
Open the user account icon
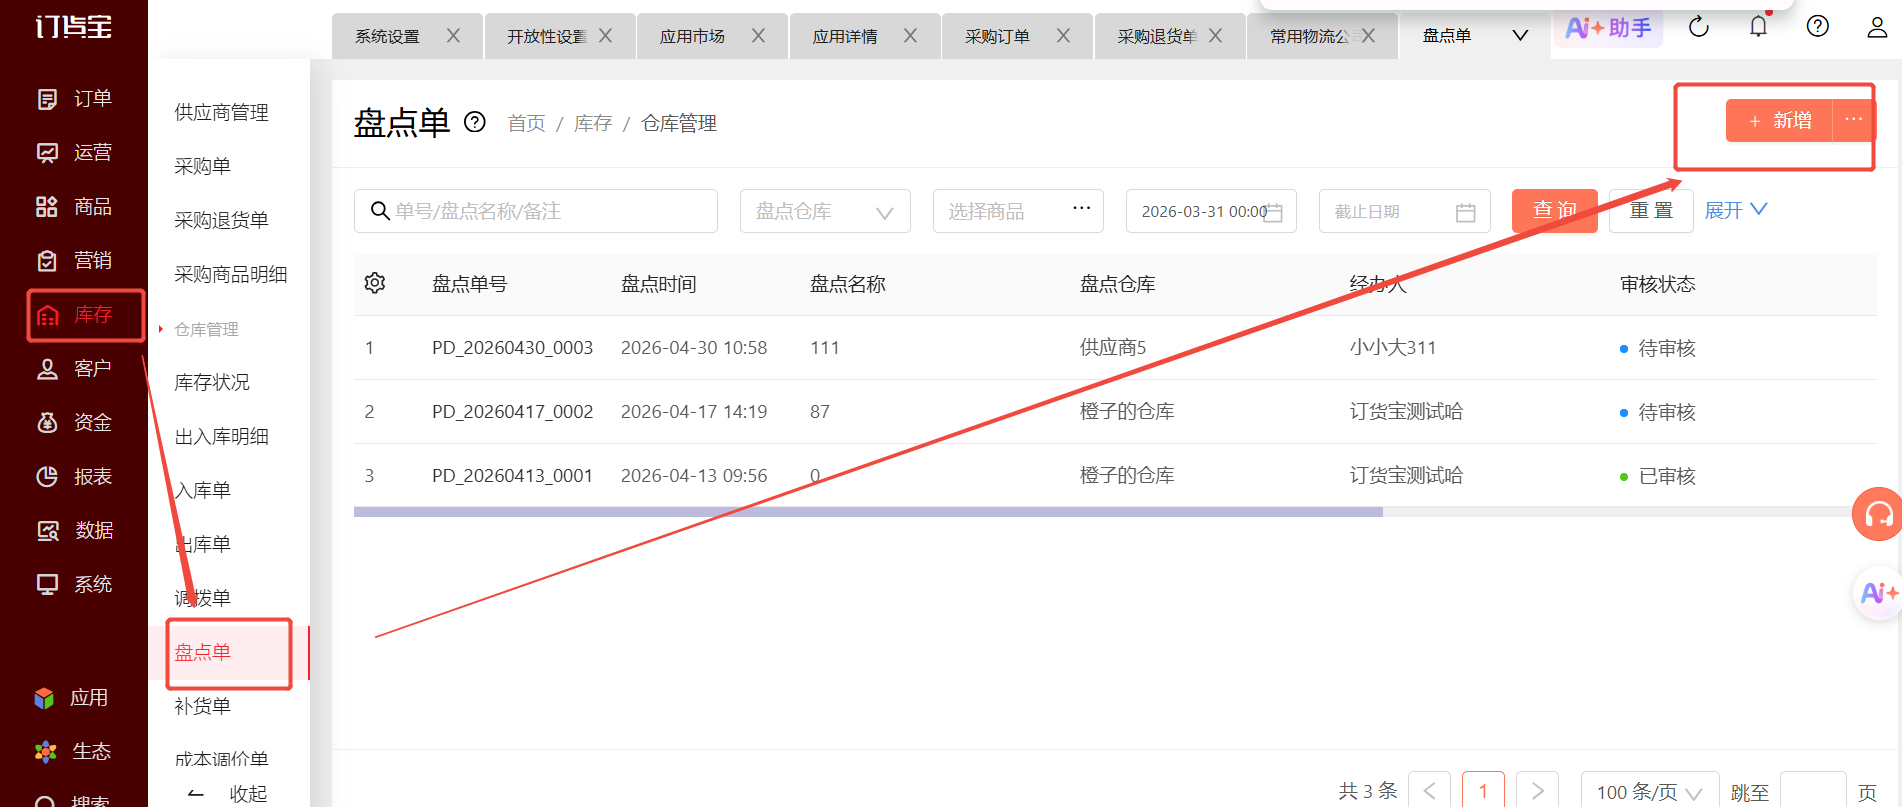point(1877,27)
